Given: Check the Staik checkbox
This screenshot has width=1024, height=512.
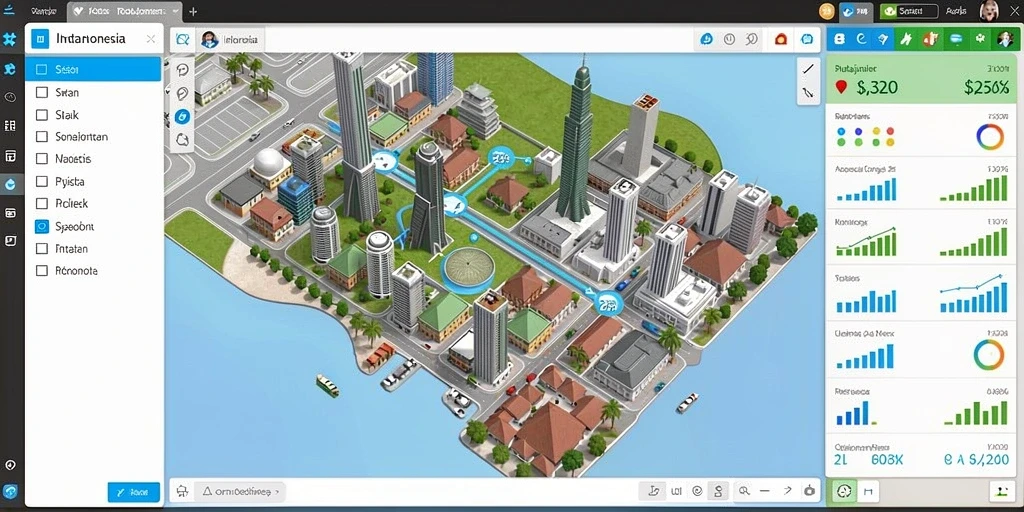Looking at the screenshot, I should tap(42, 115).
